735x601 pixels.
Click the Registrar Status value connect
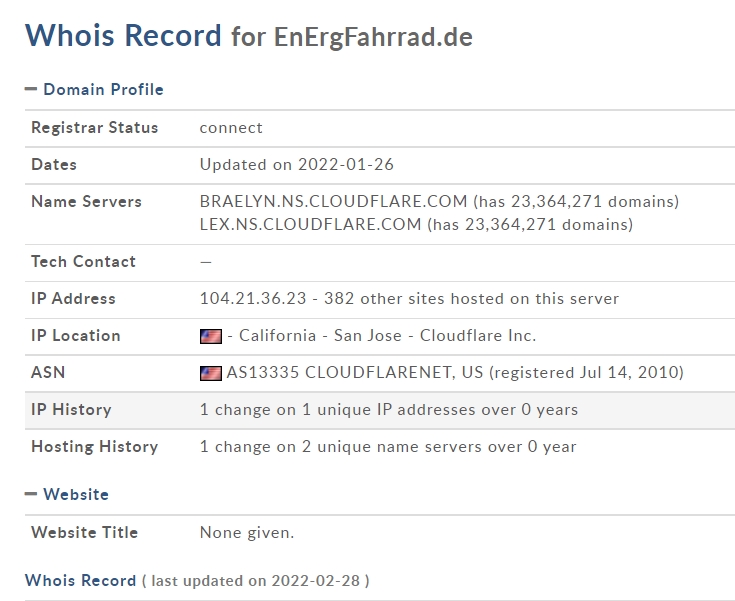(x=231, y=128)
